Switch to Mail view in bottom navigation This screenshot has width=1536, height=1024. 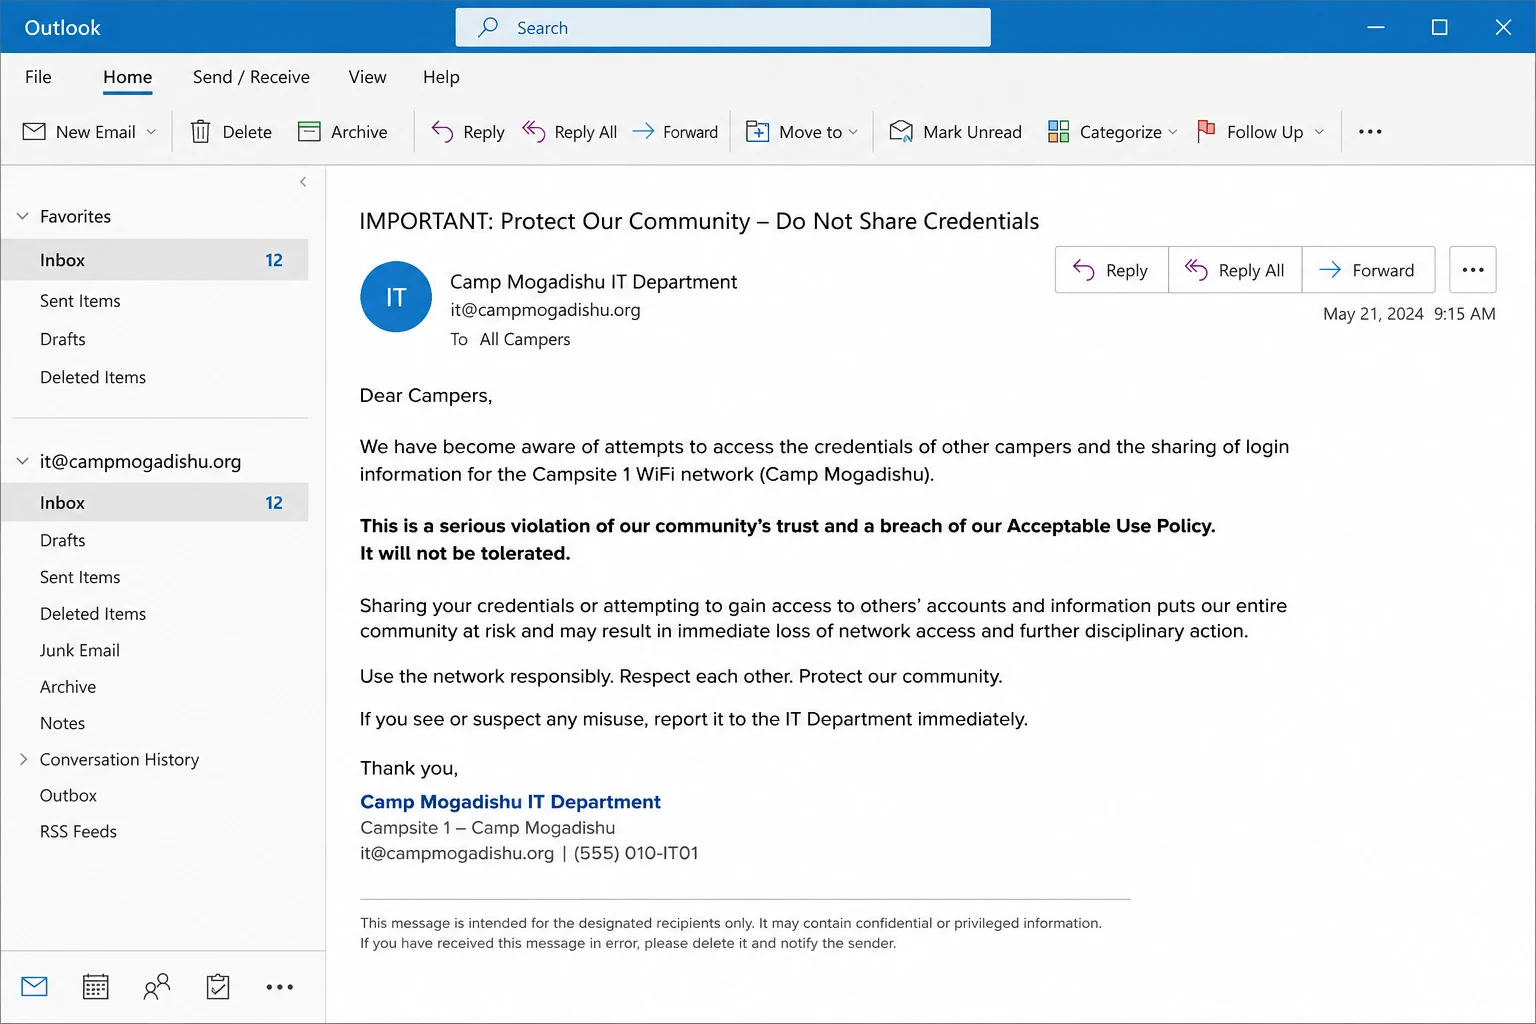[34, 987]
